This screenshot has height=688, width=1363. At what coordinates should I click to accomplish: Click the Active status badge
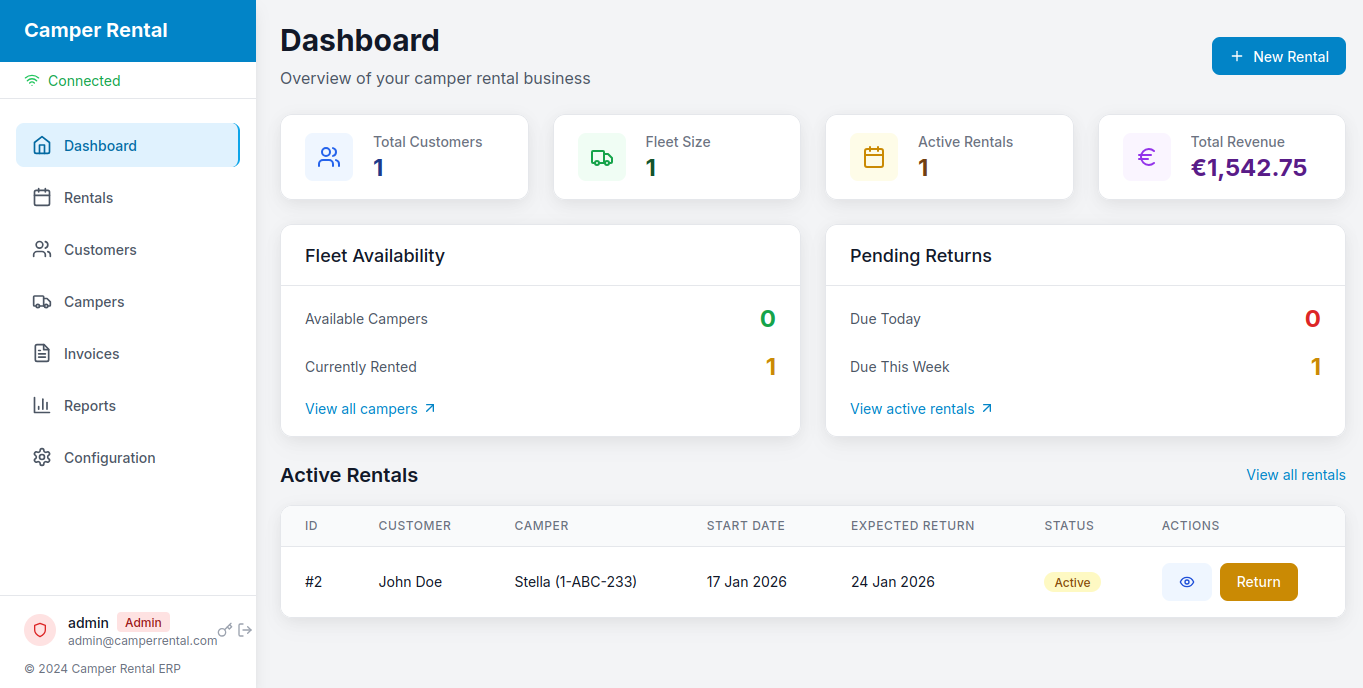click(x=1072, y=582)
